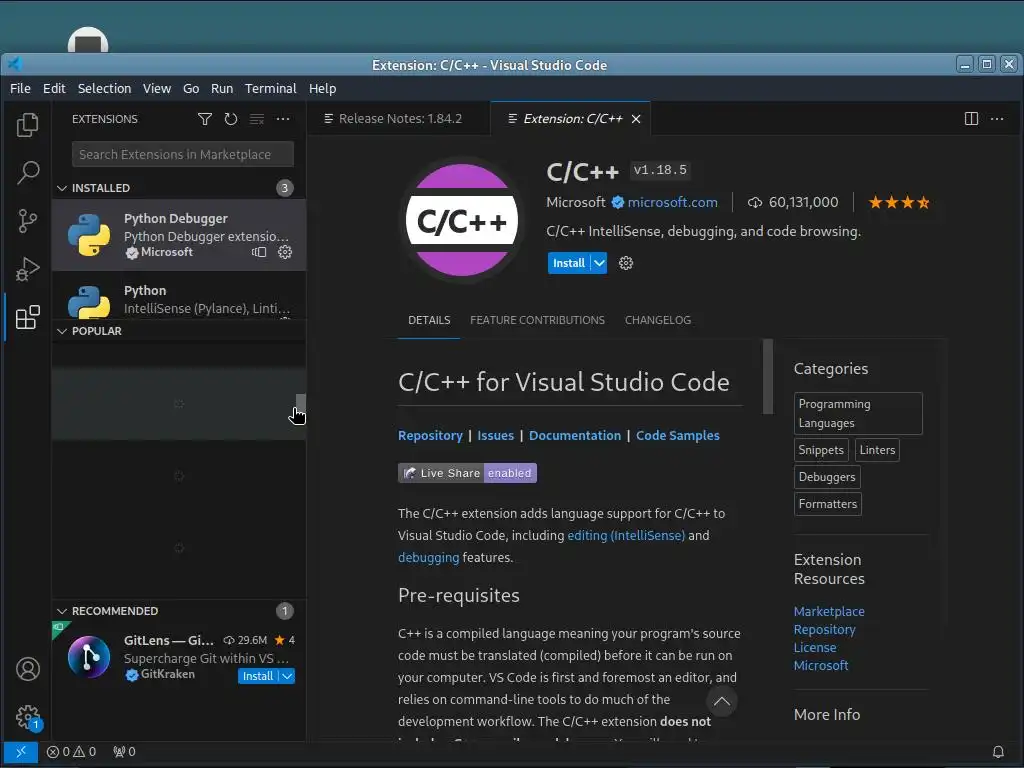Open the License resource link
This screenshot has width=1024, height=768.
pos(814,648)
